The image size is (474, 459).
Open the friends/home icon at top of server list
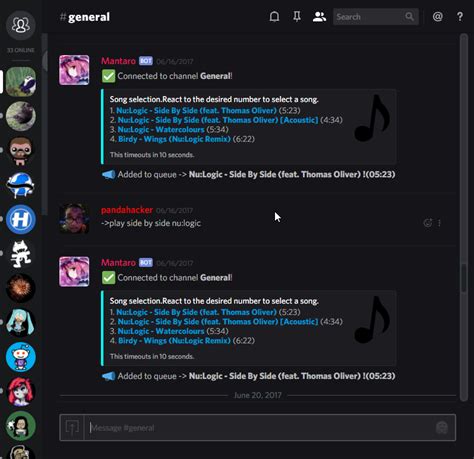click(21, 25)
